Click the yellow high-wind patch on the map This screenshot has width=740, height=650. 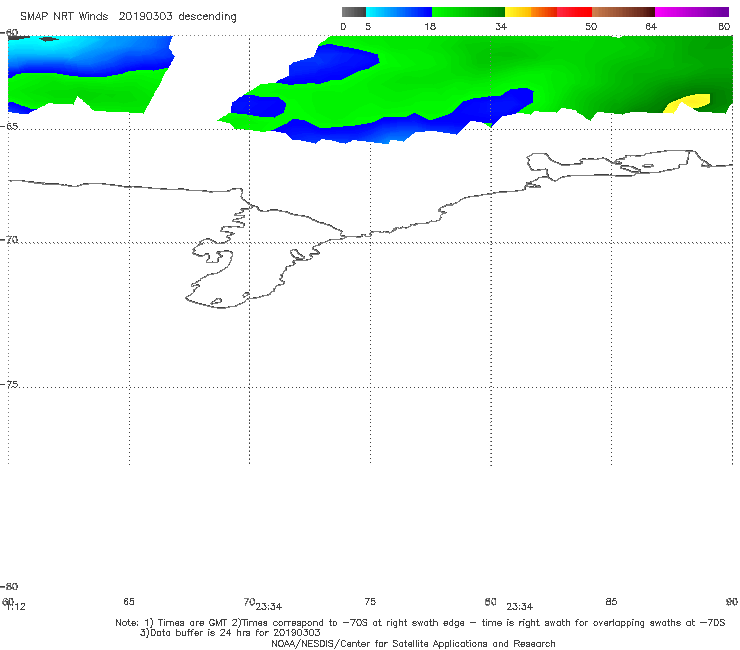[x=688, y=102]
